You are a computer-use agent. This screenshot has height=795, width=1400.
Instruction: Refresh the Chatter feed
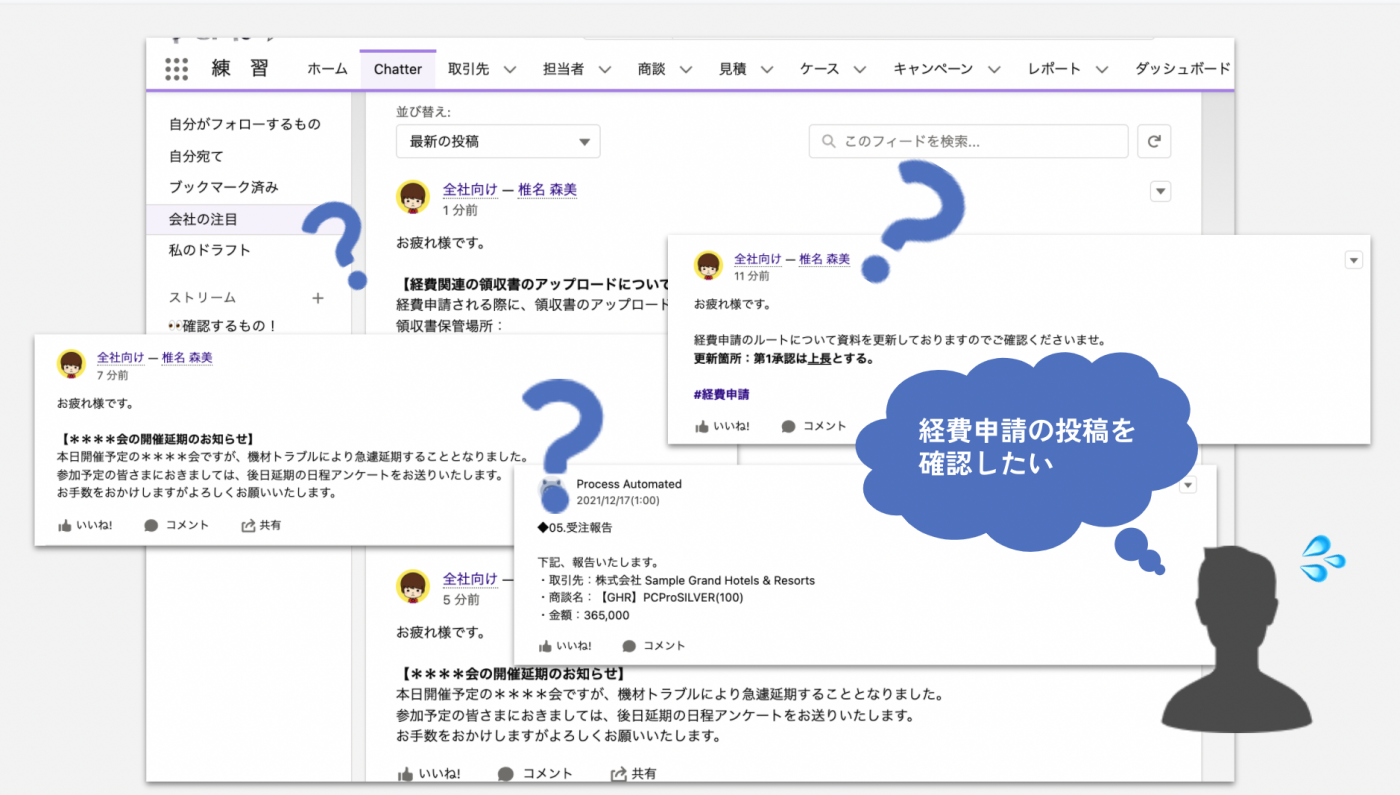click(x=1154, y=142)
